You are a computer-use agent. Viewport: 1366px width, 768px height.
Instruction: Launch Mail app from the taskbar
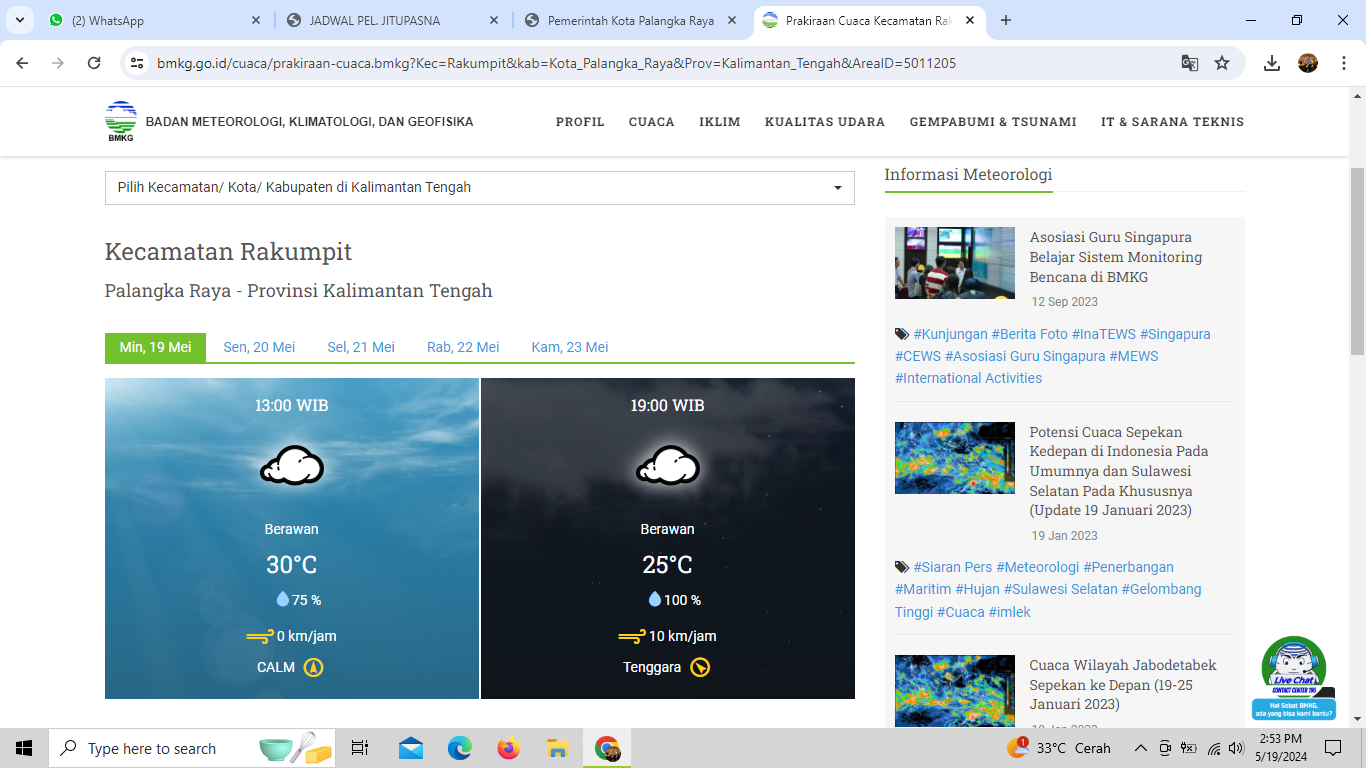(x=411, y=748)
